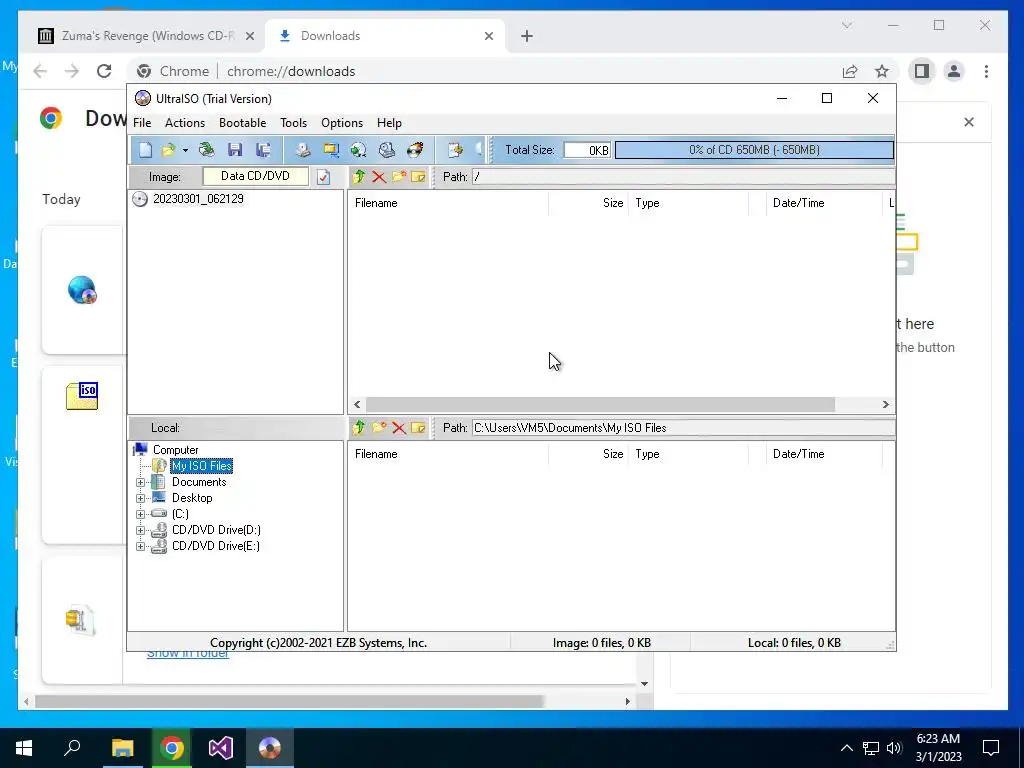
Task: Open Visual Studio from taskbar
Action: [221, 748]
